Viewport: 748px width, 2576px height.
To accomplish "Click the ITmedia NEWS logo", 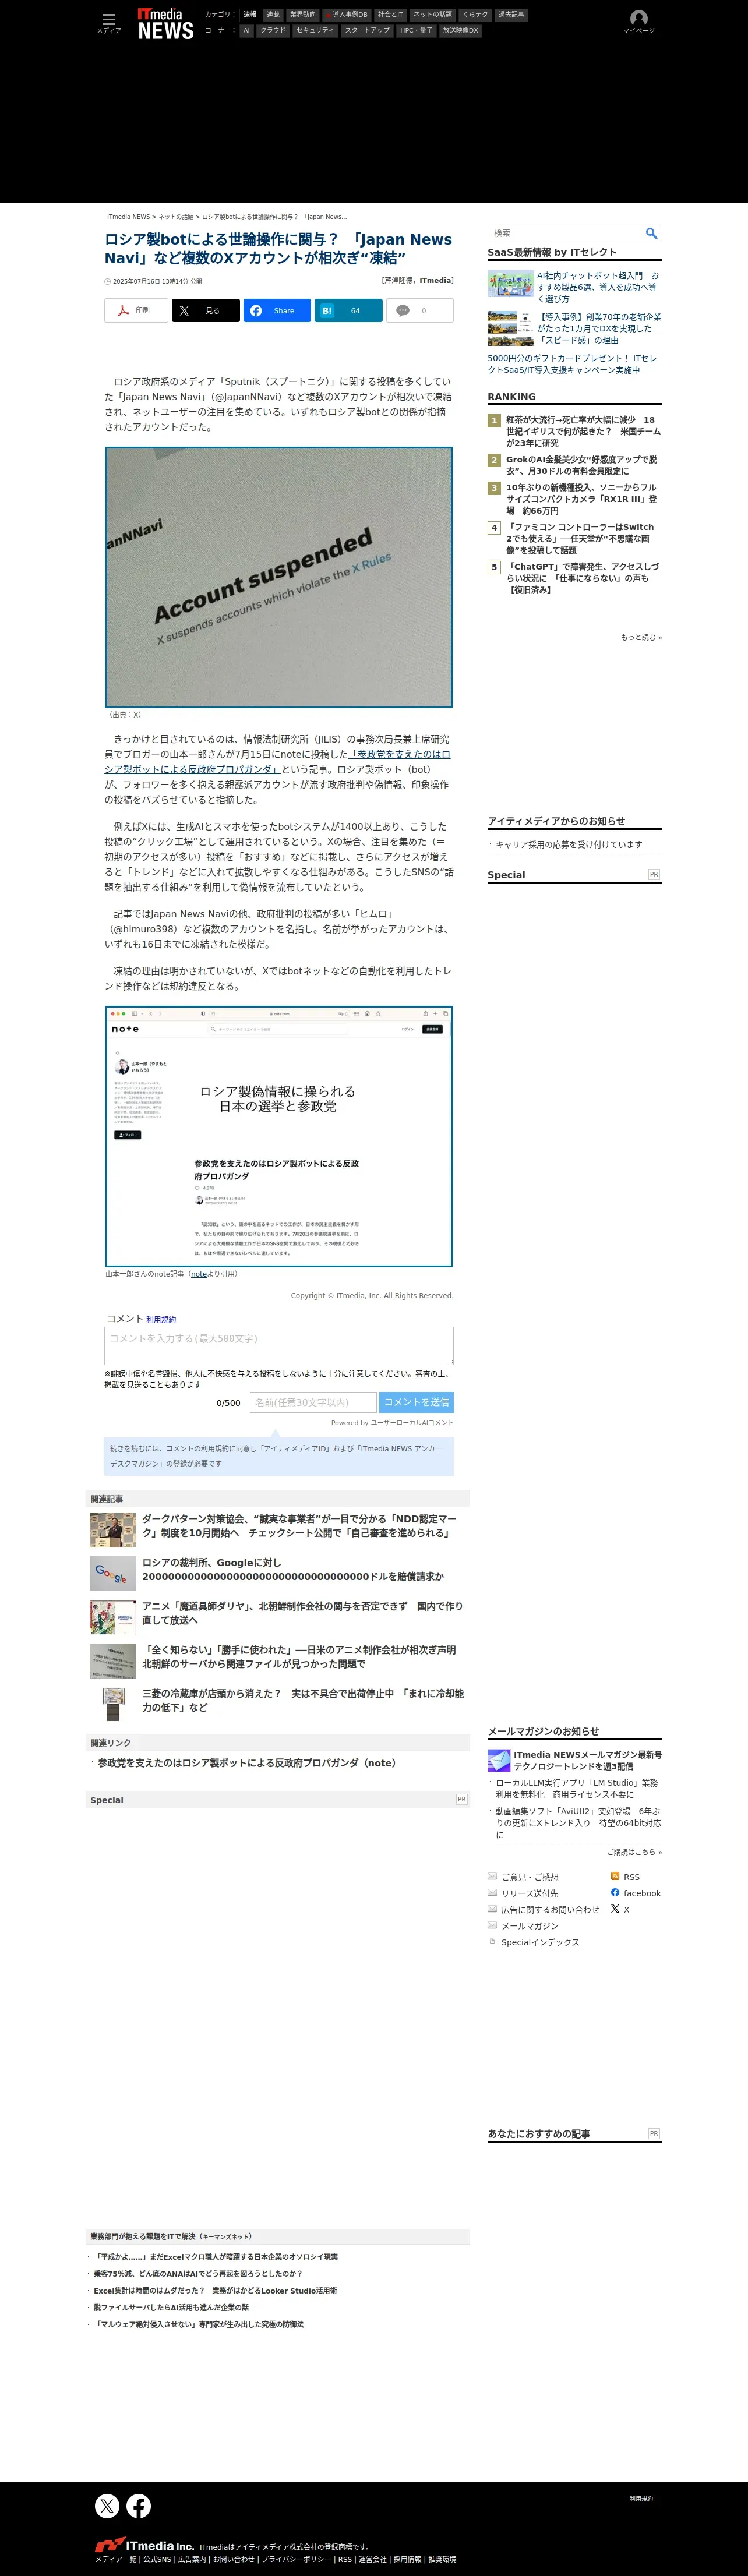I will point(165,24).
